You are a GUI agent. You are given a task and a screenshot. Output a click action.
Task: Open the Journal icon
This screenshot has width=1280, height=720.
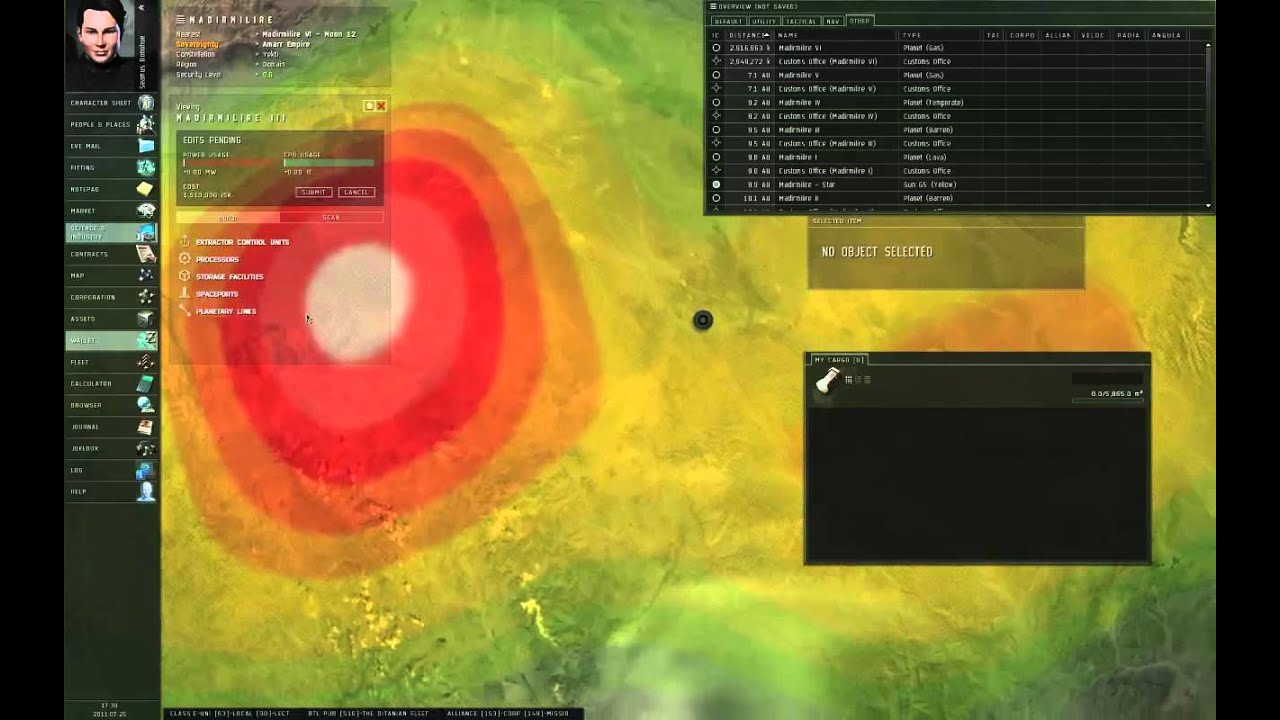tap(146, 427)
